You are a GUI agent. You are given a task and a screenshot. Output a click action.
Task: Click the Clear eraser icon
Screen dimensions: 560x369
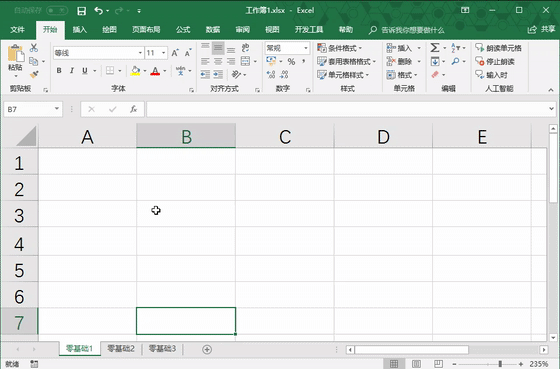pyautogui.click(x=435, y=75)
